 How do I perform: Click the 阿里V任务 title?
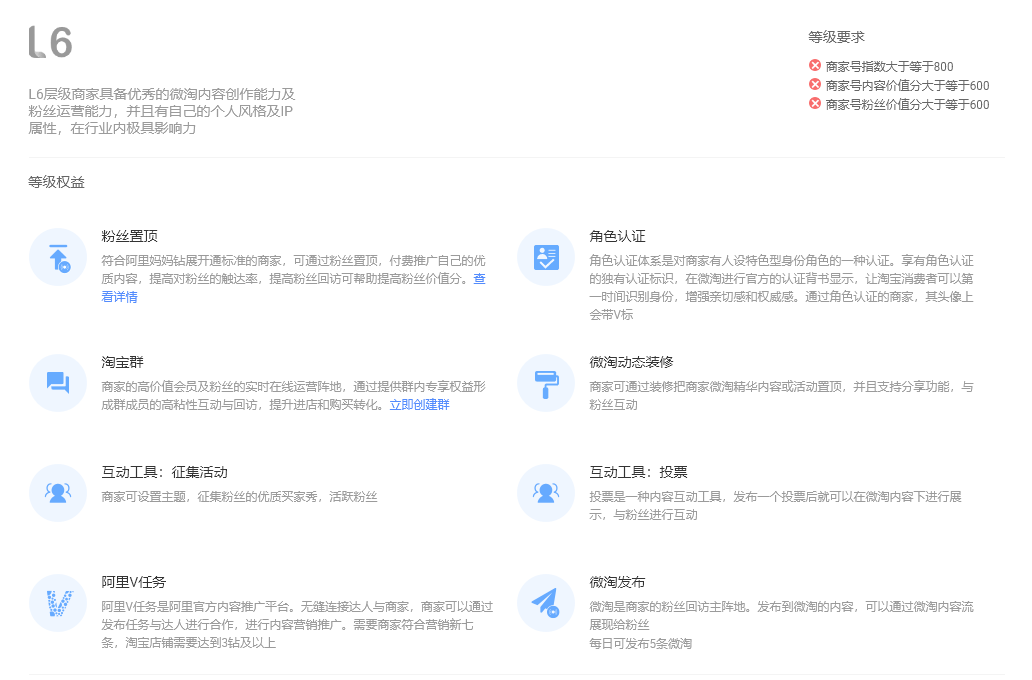coord(134,582)
